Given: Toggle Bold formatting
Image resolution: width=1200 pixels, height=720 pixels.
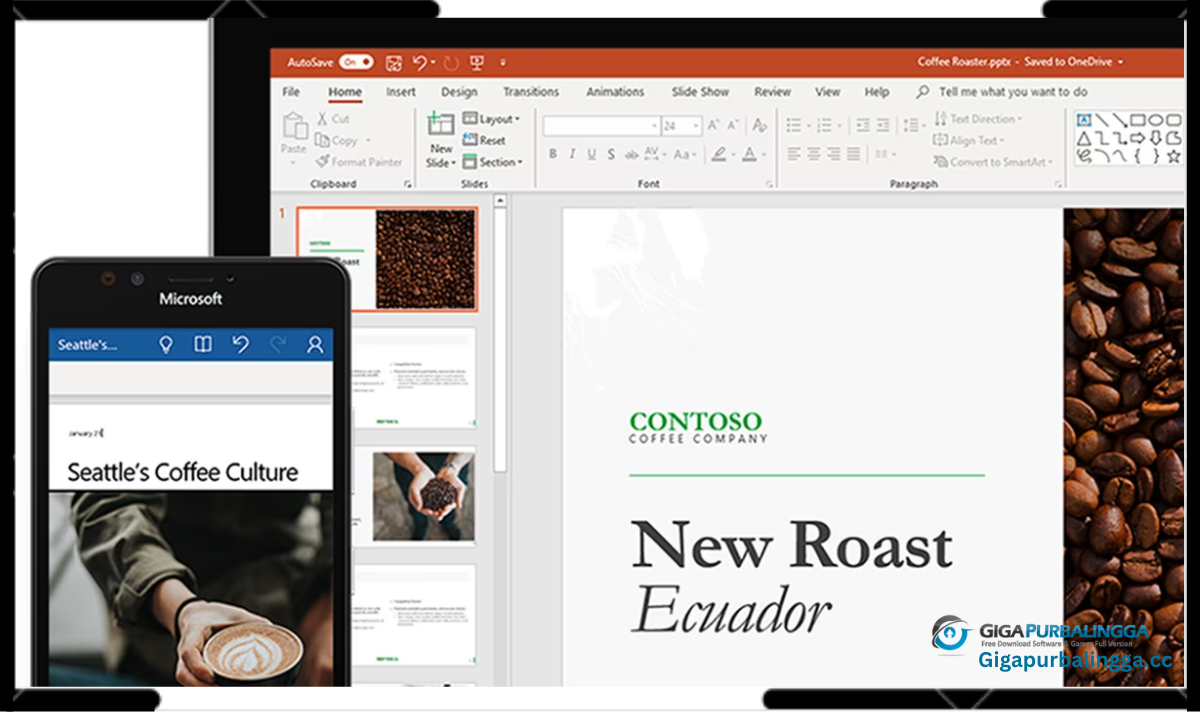Looking at the screenshot, I should point(552,154).
